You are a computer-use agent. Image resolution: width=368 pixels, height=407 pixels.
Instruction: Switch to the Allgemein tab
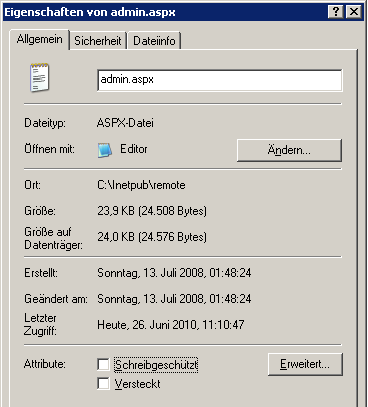point(39,39)
